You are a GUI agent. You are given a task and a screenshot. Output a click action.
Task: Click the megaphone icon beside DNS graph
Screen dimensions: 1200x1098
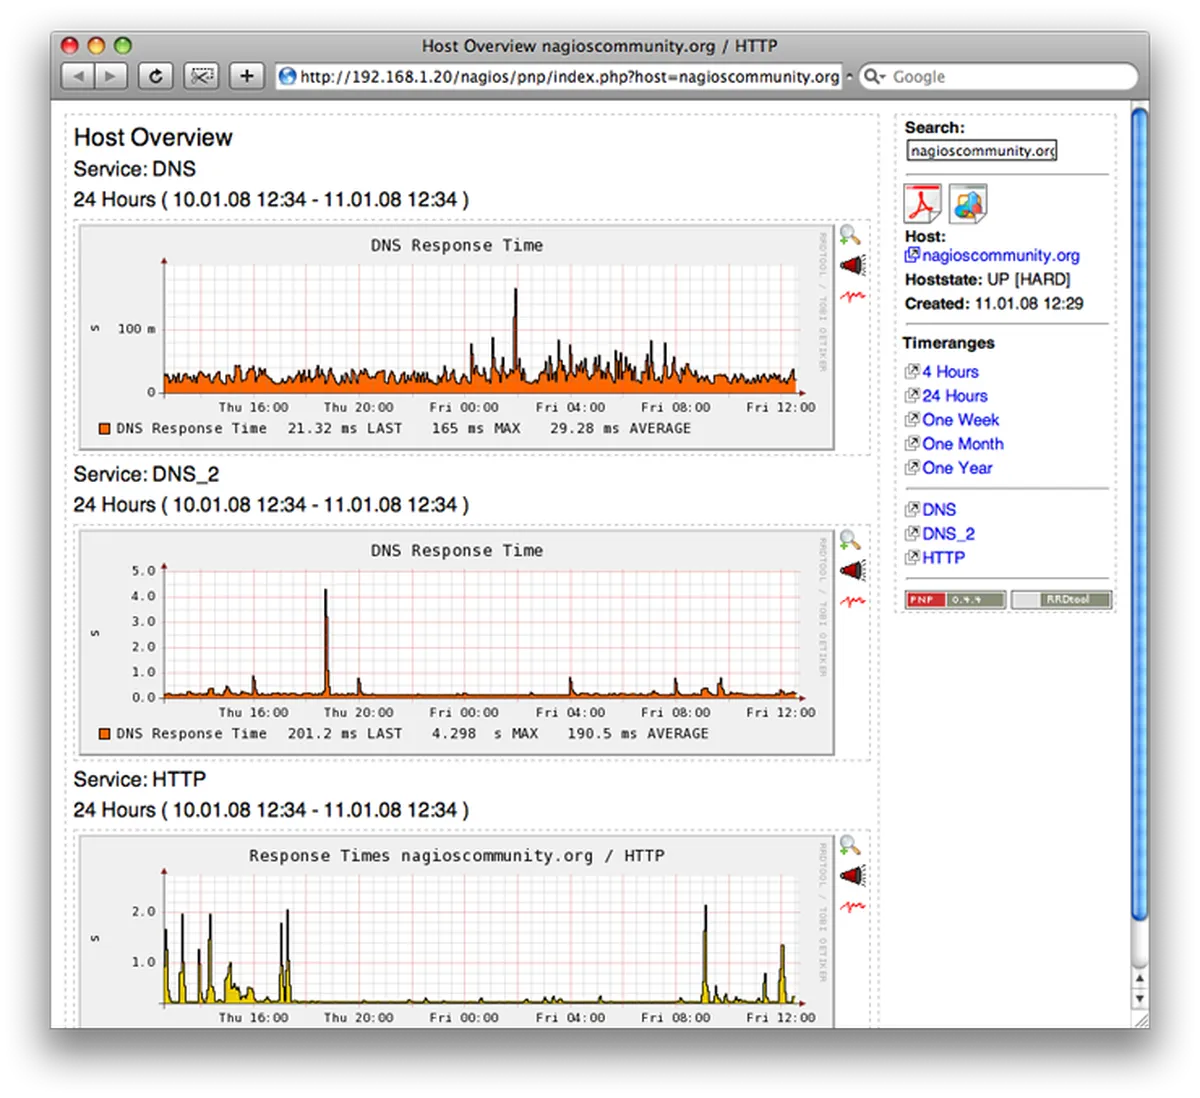852,266
